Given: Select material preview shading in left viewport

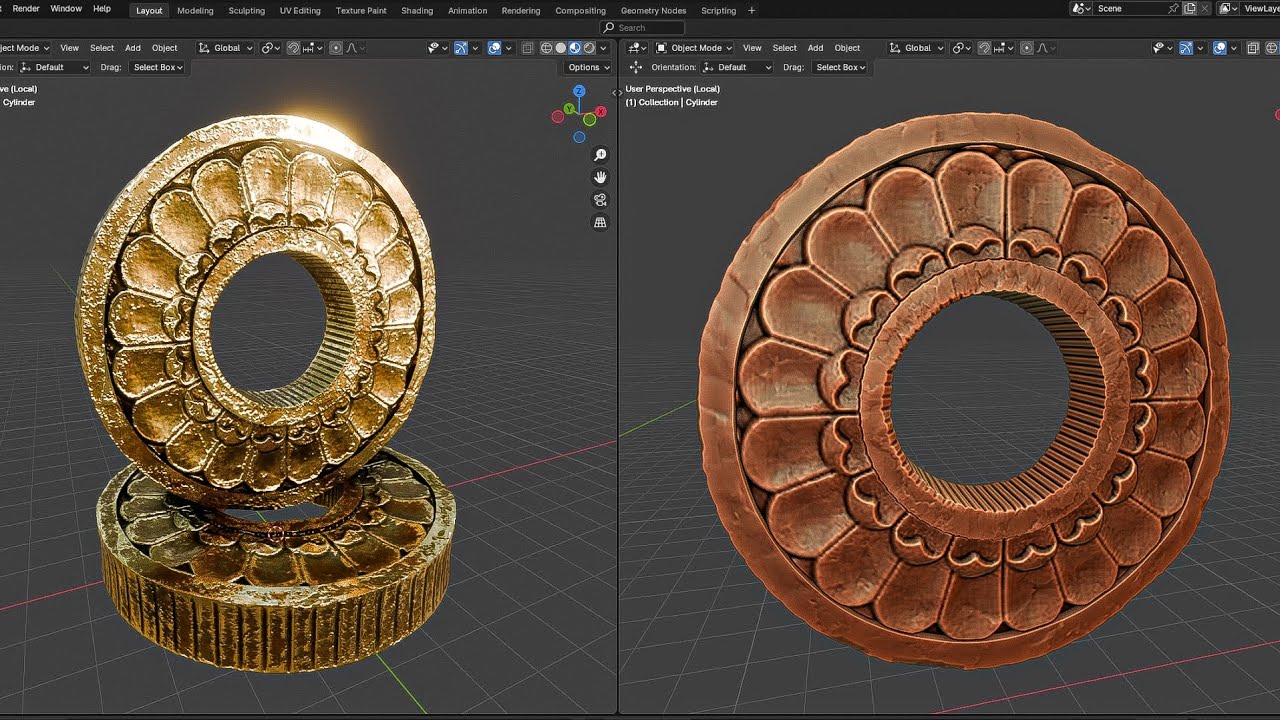Looking at the screenshot, I should point(575,48).
